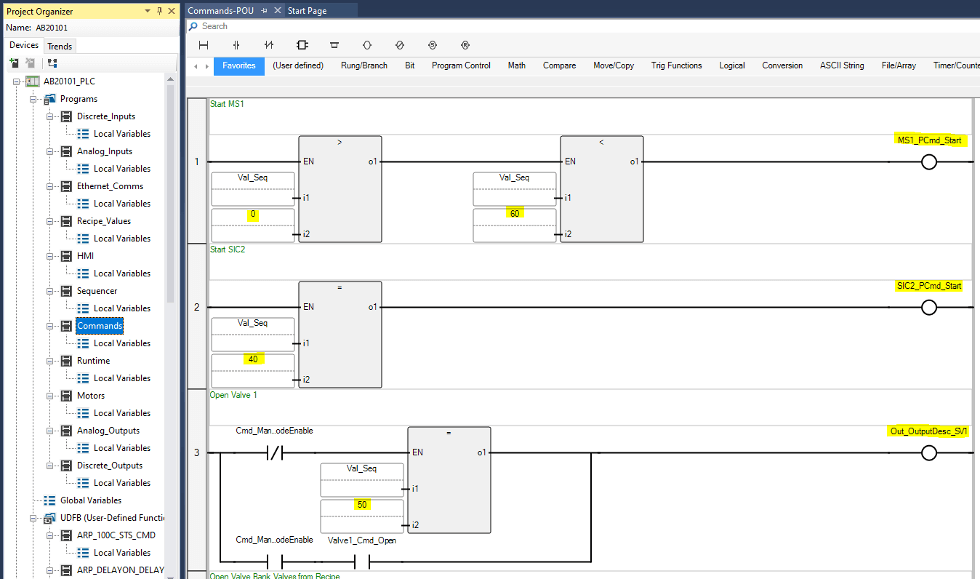Collapse the Analog_Inputs node
980x580 pixels.
[49, 151]
